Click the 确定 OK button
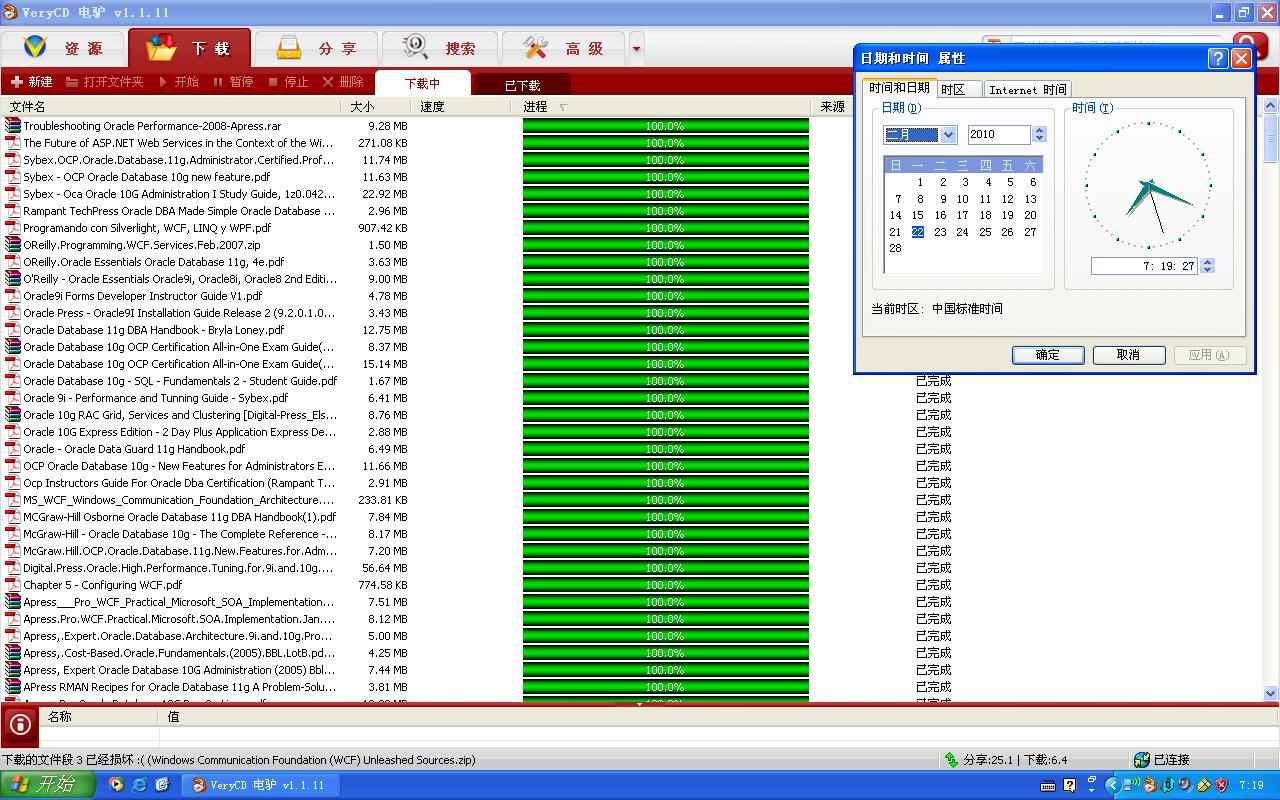 pyautogui.click(x=1047, y=355)
